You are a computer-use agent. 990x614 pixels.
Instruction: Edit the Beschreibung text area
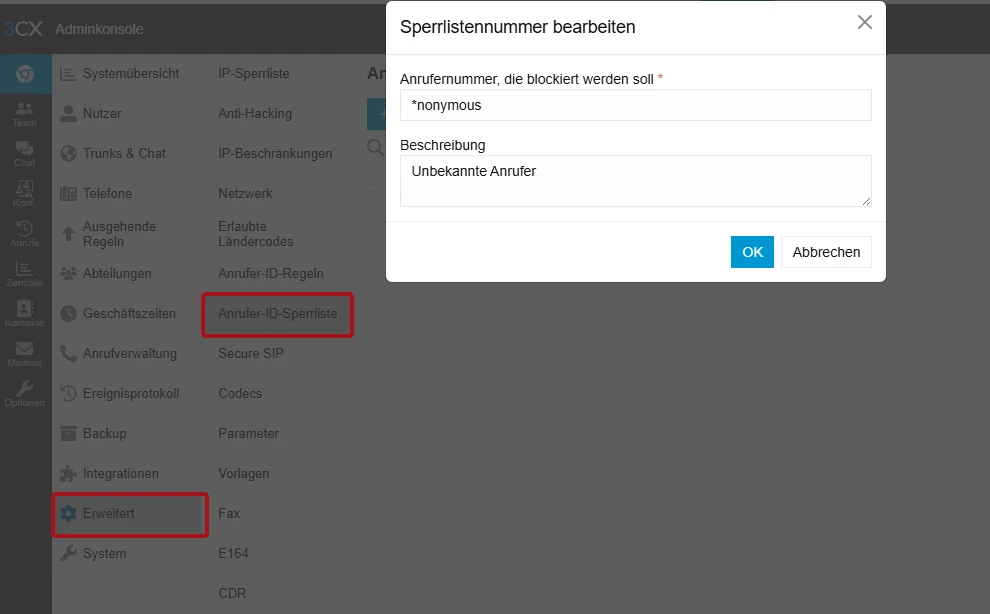[x=635, y=178]
